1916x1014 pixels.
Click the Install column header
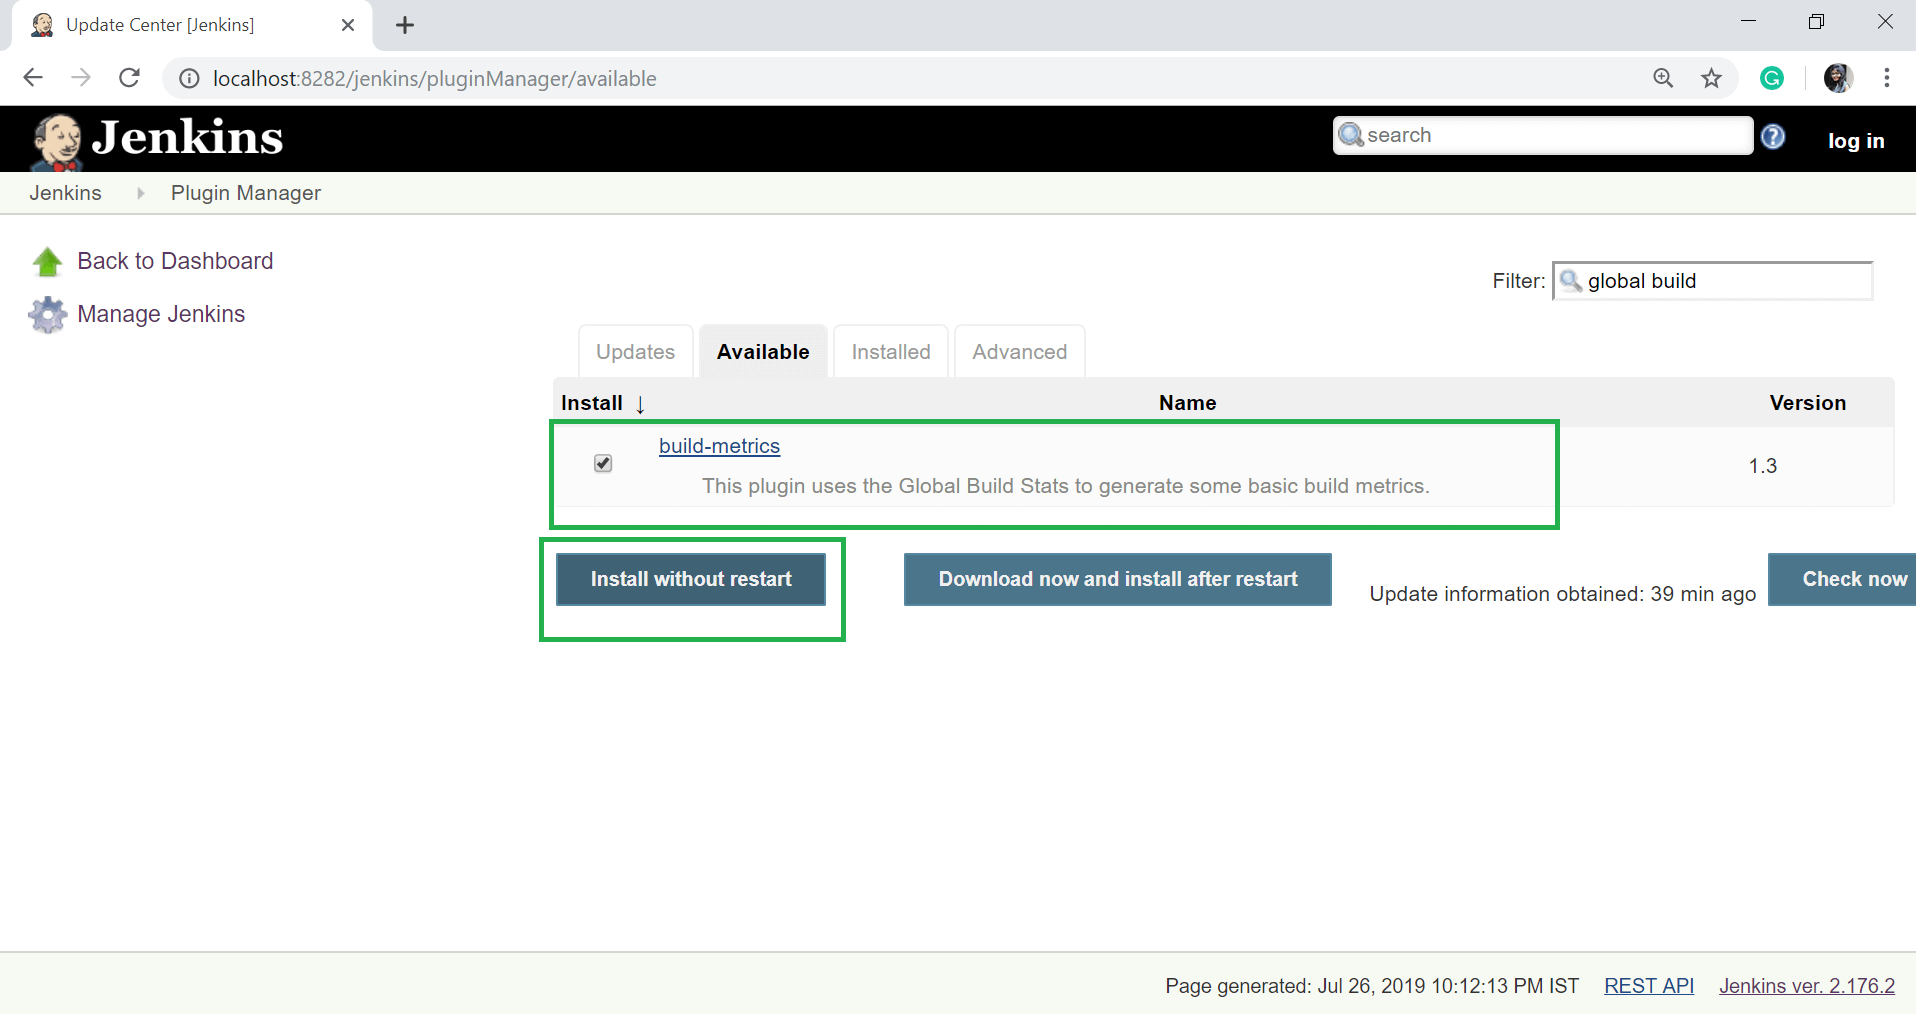[592, 403]
